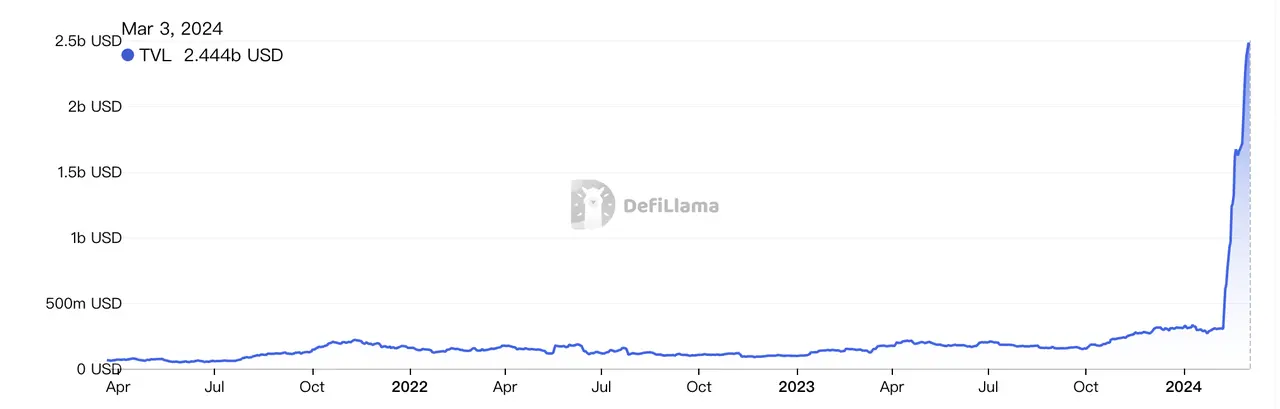Screen dimensions: 1280x409
Task: Click the Mar 3, 2024 date label
Action: (172, 29)
